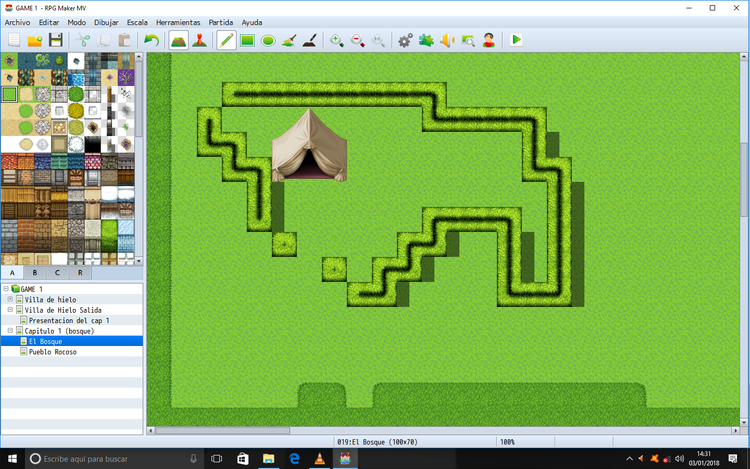Open File Explorer from taskbar
This screenshot has height=469, width=750.
(268, 459)
